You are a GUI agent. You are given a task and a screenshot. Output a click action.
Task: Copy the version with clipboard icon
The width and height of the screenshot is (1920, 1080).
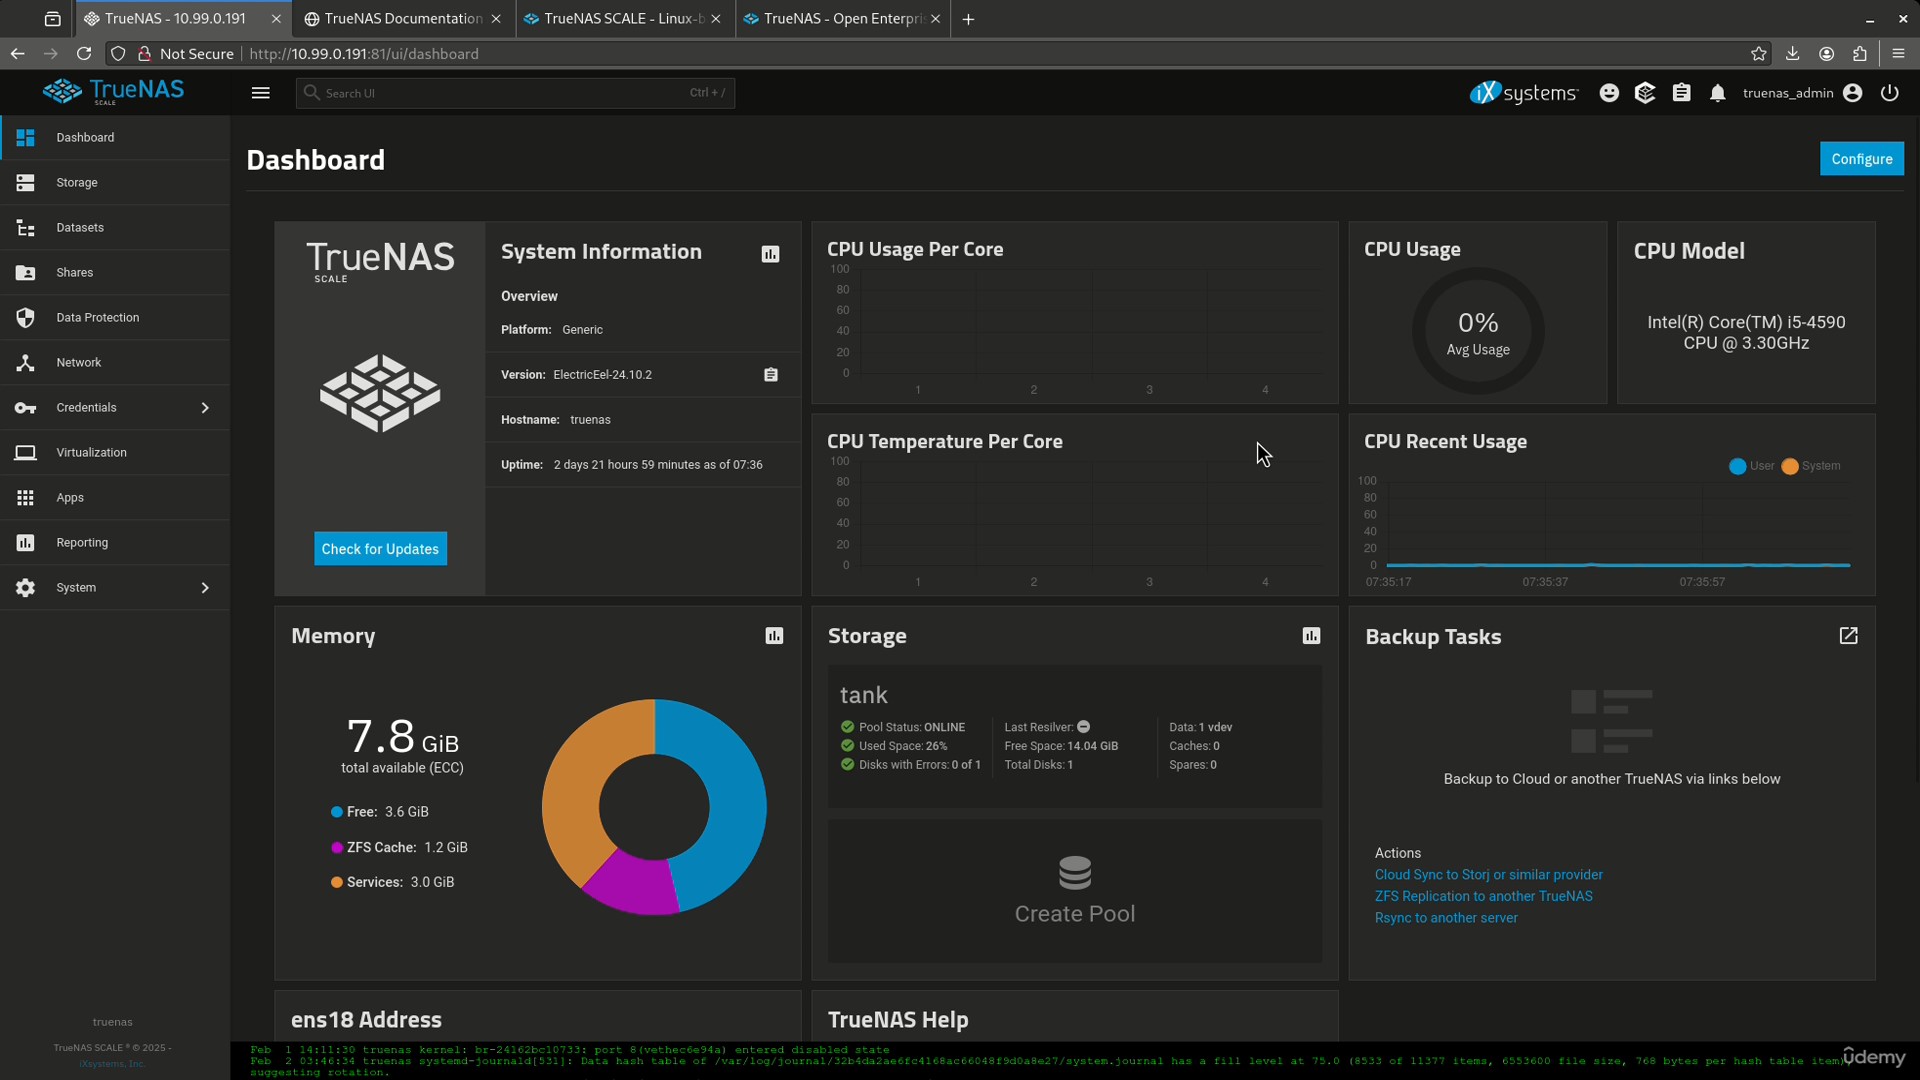tap(771, 374)
